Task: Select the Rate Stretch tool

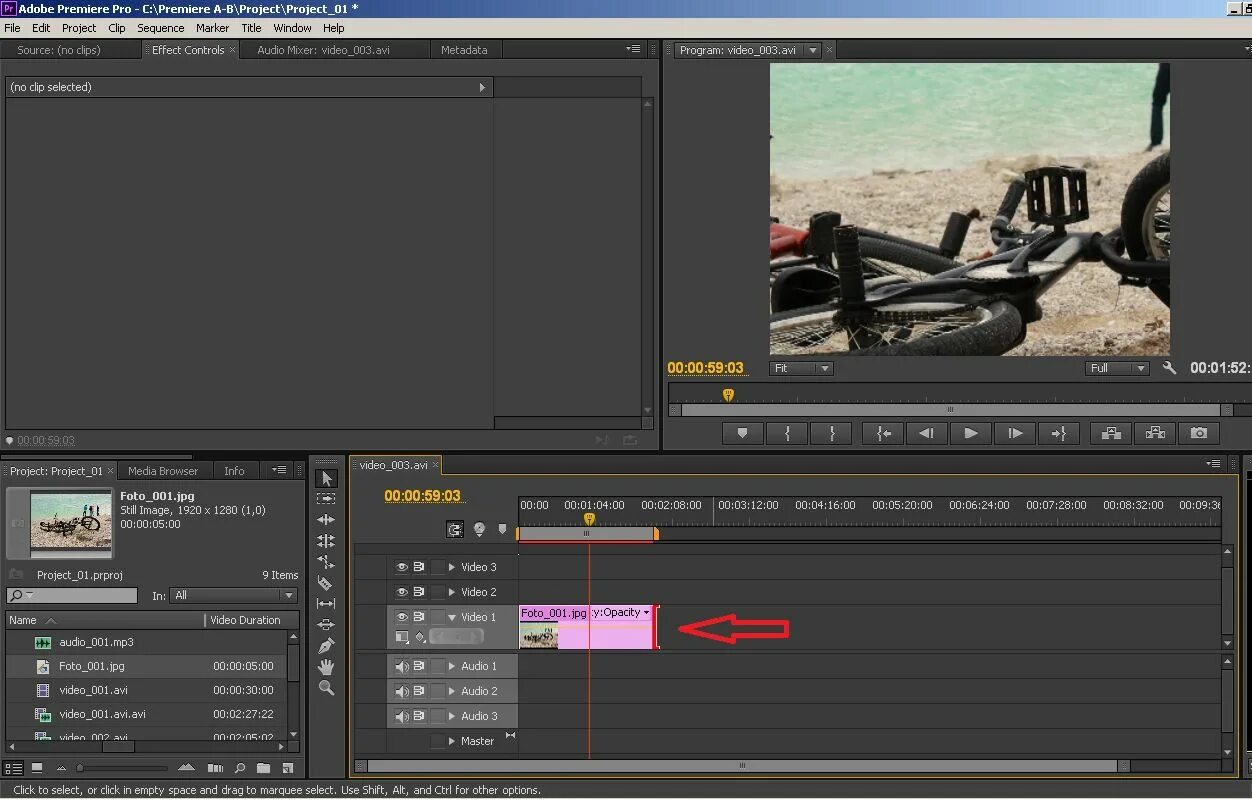Action: (326, 562)
